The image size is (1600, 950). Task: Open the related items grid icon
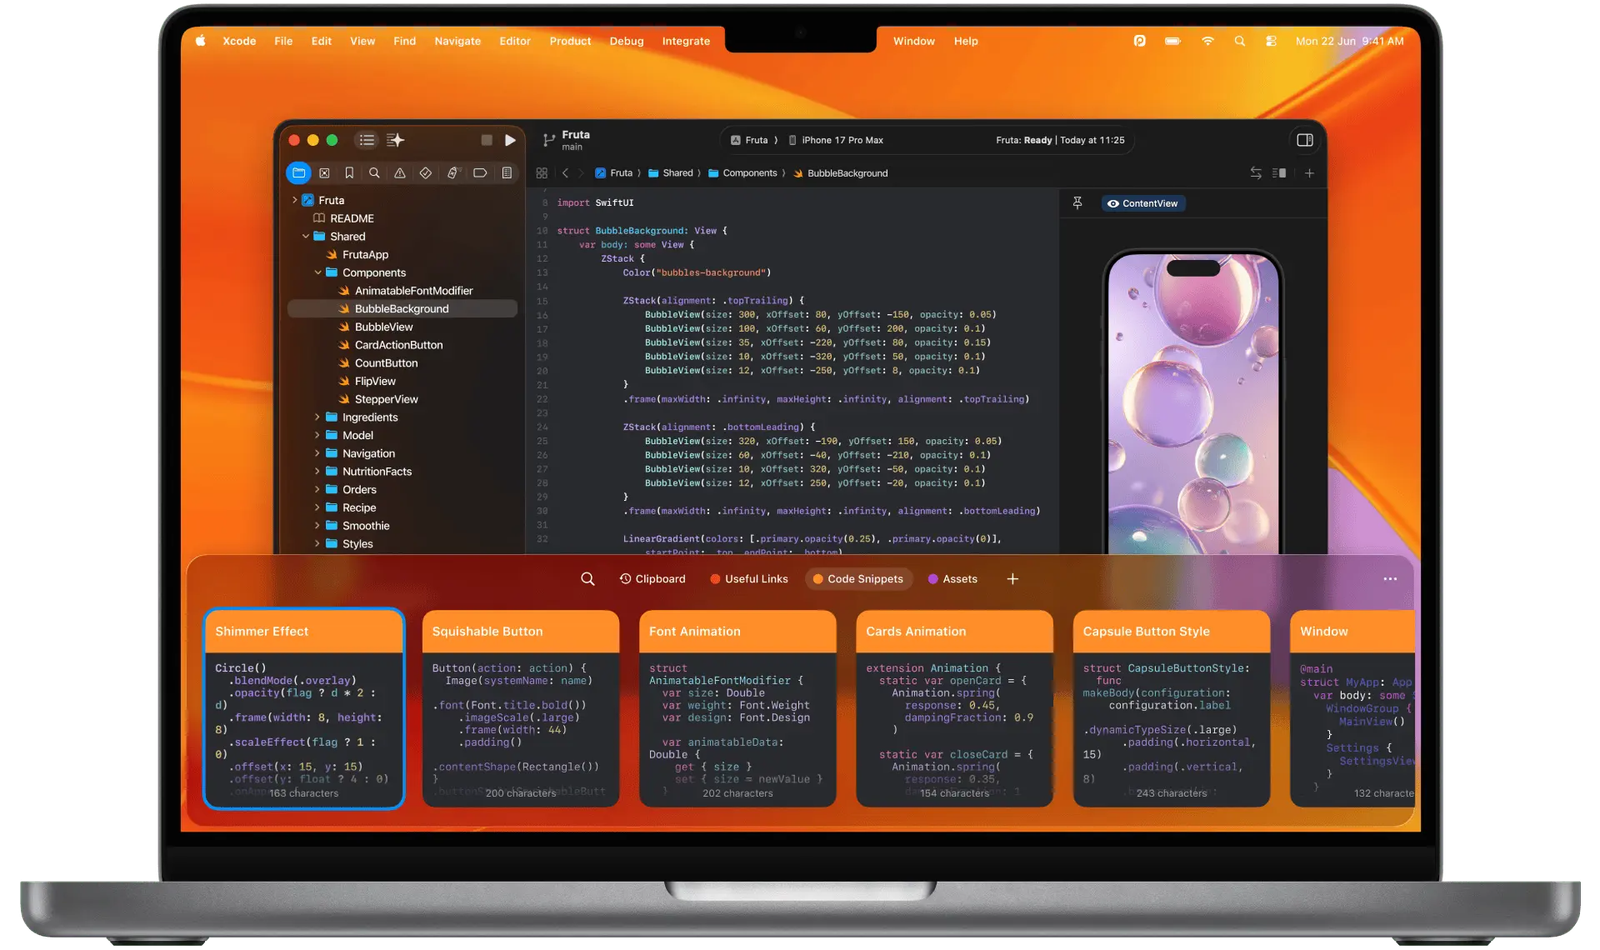pyautogui.click(x=542, y=173)
